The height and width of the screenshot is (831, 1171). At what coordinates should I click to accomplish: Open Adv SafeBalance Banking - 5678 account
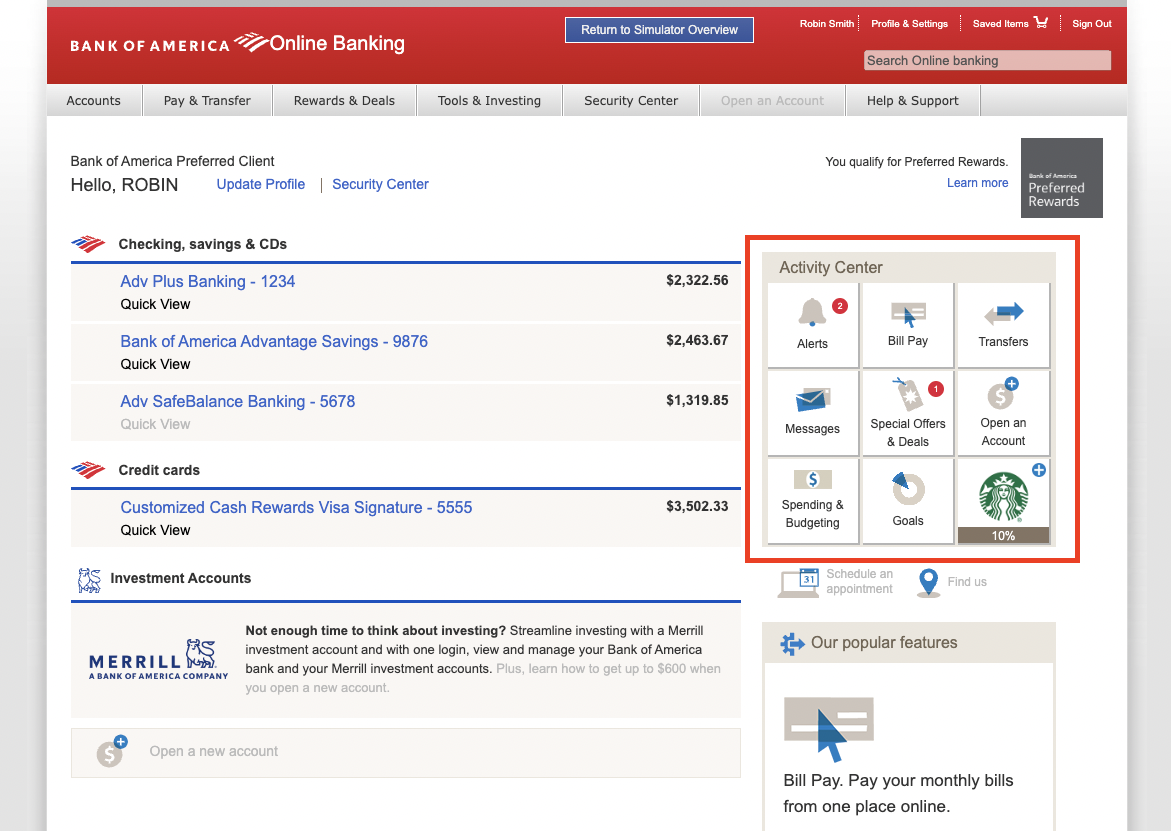[x=237, y=402]
